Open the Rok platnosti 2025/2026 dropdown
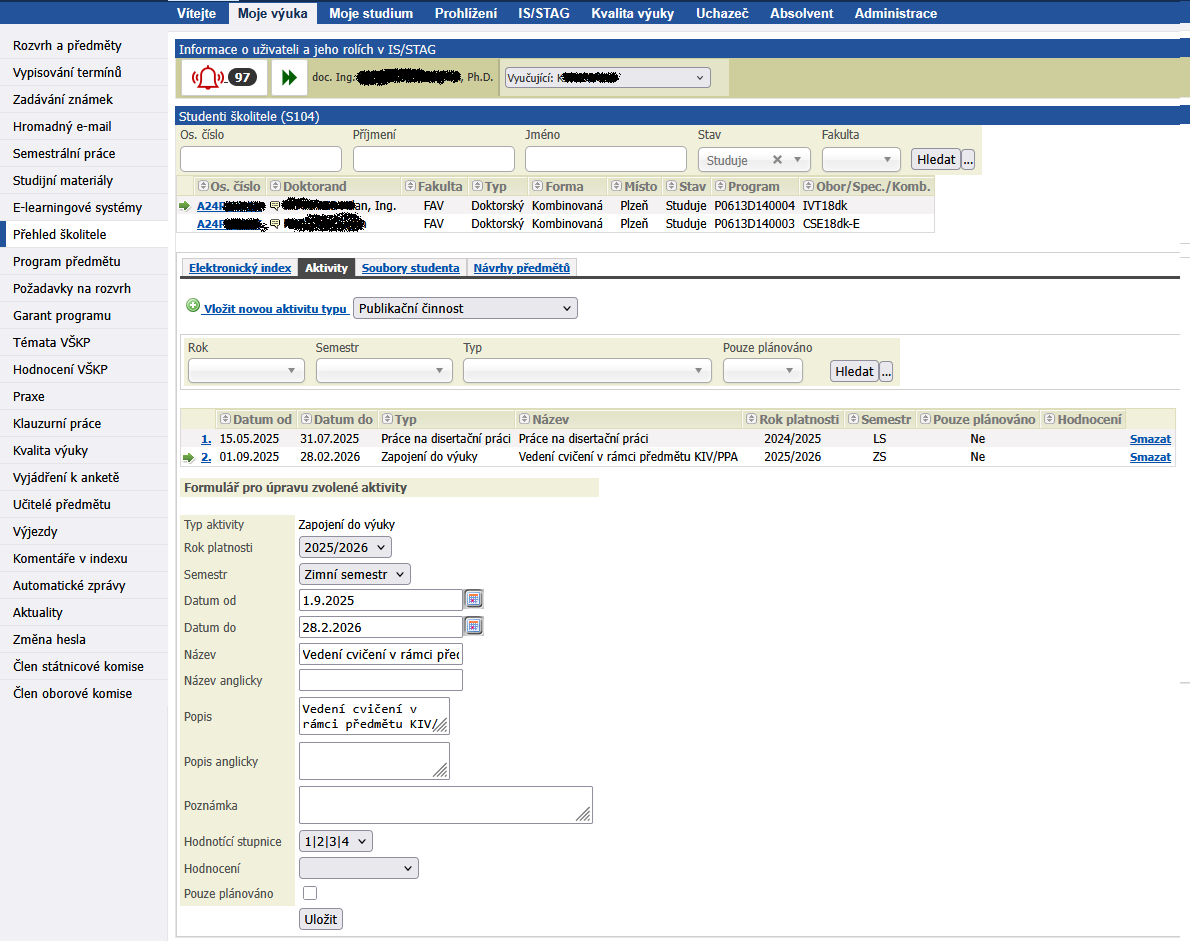The height and width of the screenshot is (941, 1190). (345, 547)
